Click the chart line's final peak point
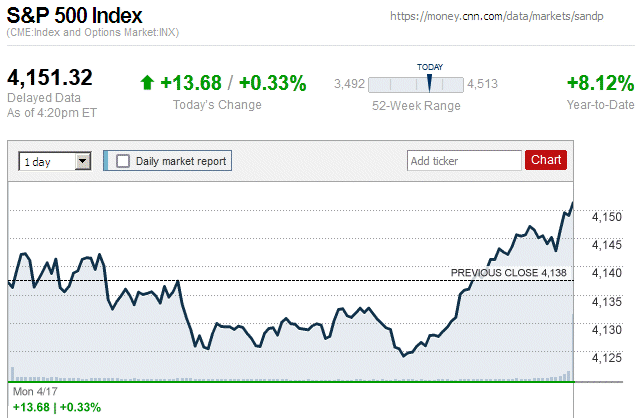Image resolution: width=640 pixels, height=420 pixels. (572, 203)
